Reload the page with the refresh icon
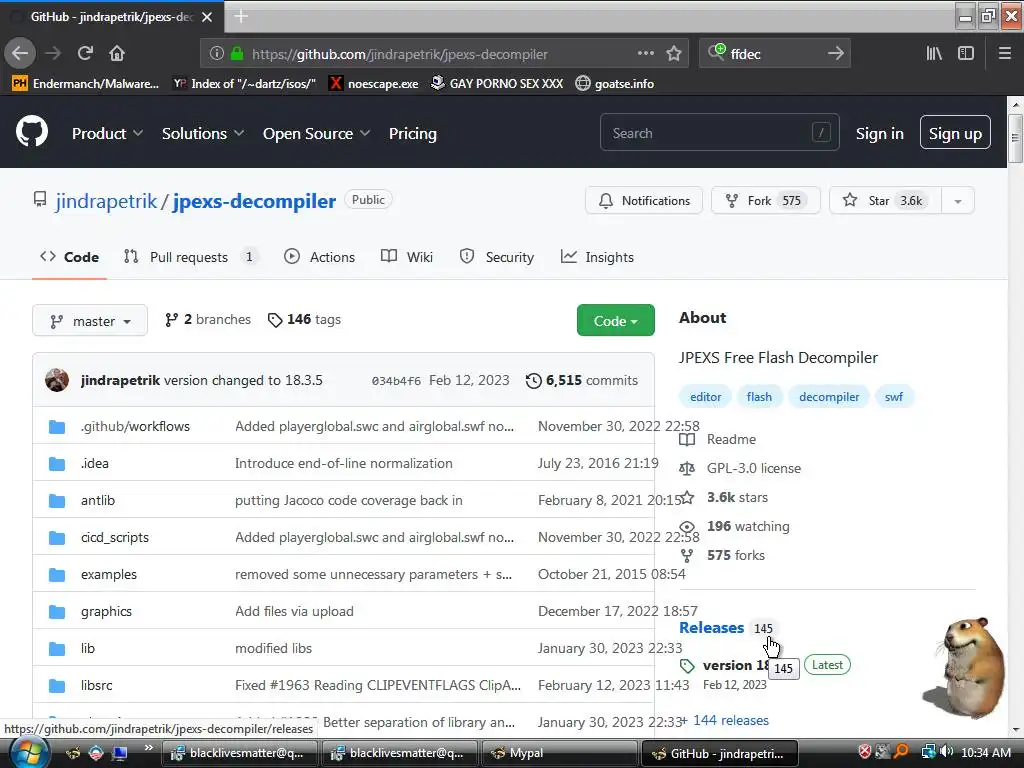 [x=85, y=53]
